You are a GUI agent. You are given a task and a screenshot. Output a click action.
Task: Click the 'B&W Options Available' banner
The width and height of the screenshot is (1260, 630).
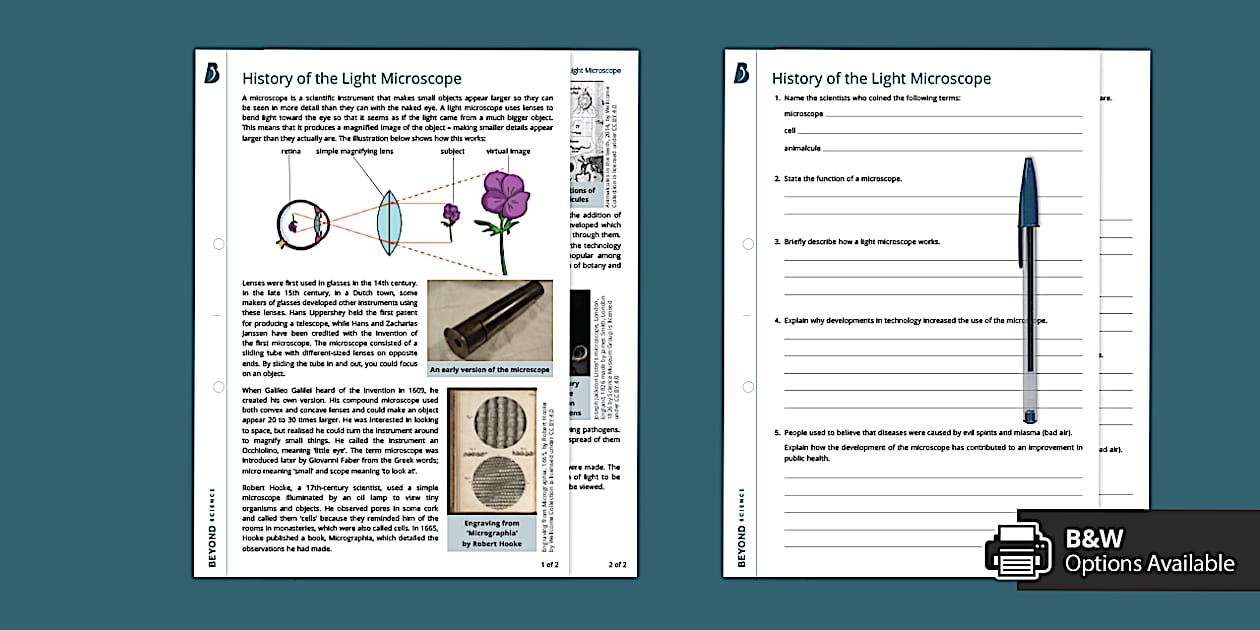pos(1140,548)
